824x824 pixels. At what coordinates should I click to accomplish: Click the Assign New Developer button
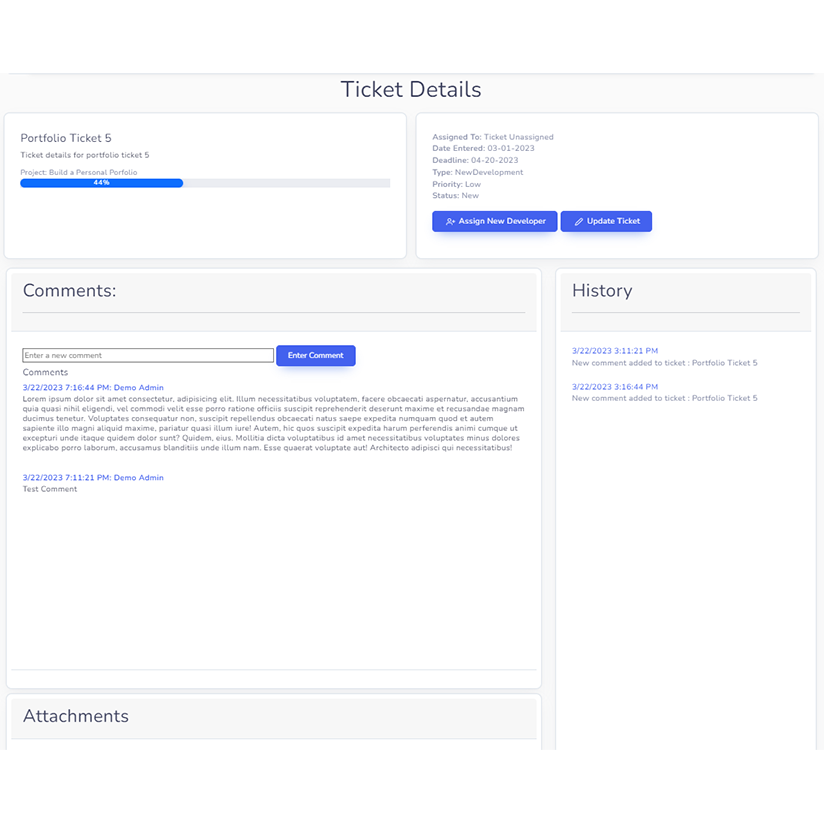[495, 221]
